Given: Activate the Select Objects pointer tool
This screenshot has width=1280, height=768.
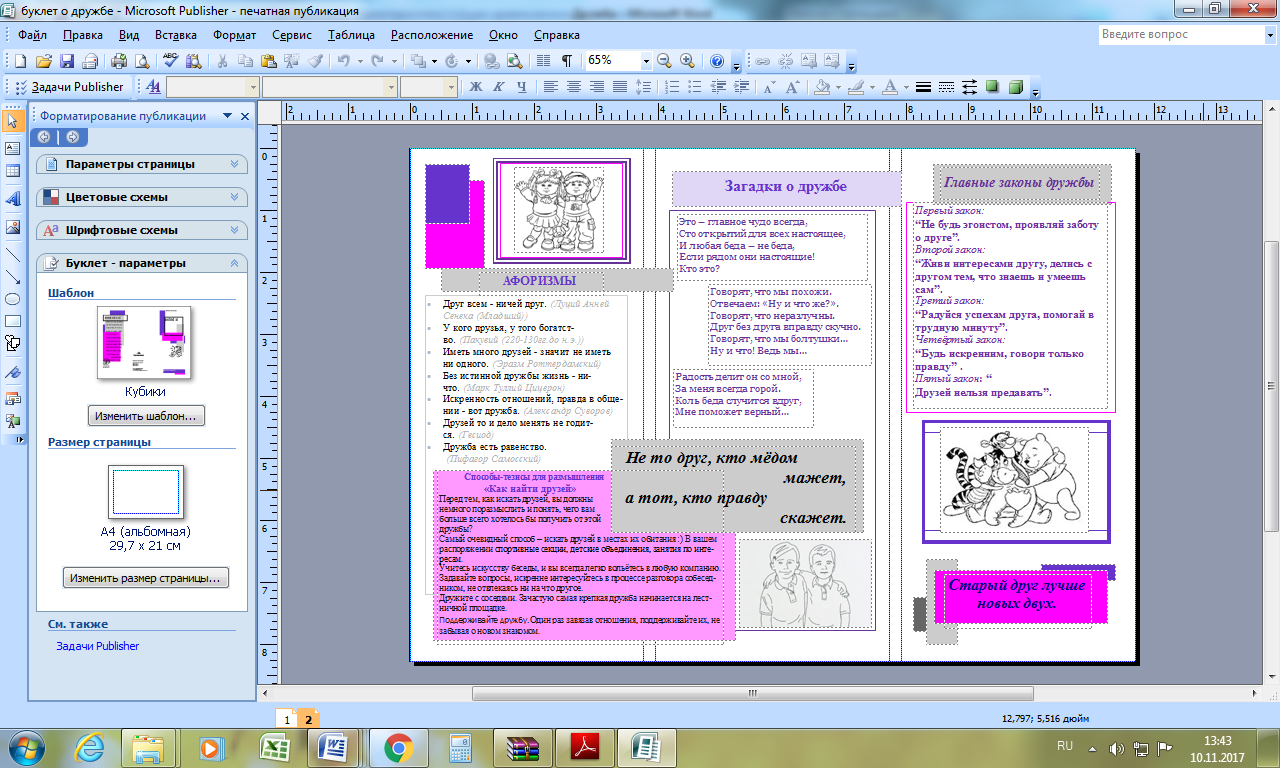Looking at the screenshot, I should [x=13, y=121].
